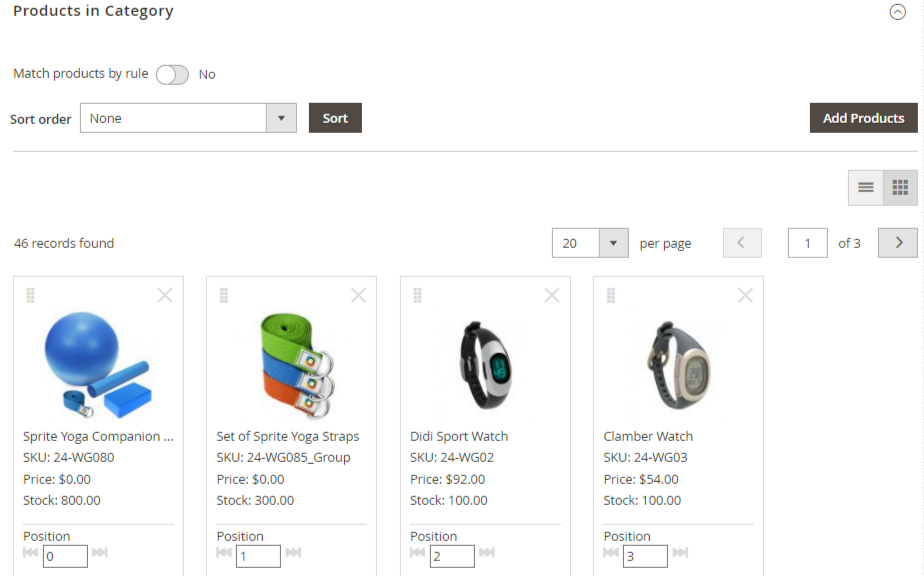Click SKU: 24-WG03 text

pyautogui.click(x=645, y=457)
